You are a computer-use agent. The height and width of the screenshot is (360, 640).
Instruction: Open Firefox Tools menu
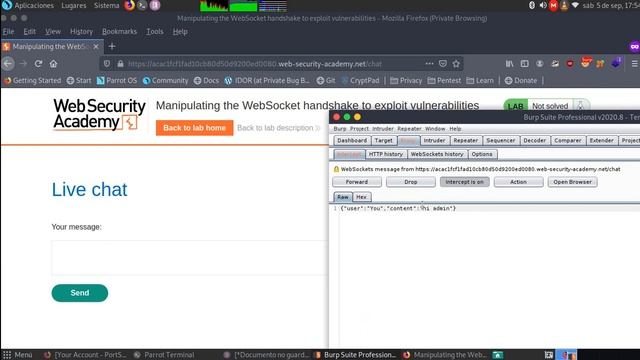point(155,31)
